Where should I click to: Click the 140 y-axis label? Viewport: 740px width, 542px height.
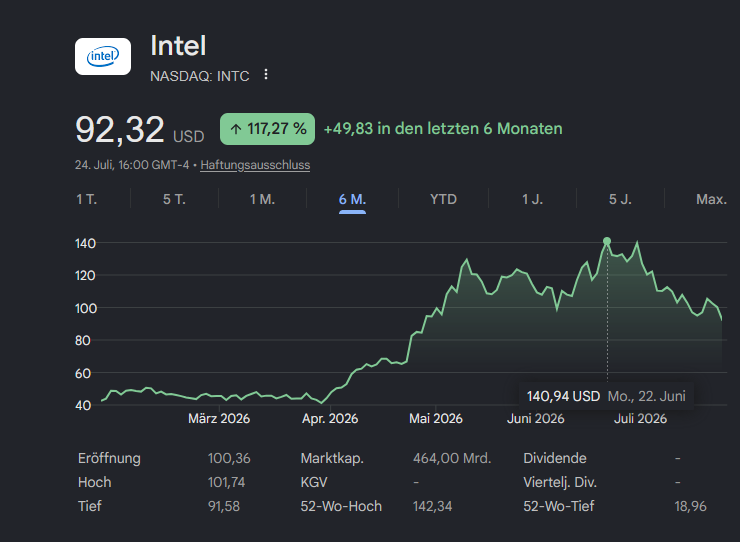click(x=85, y=244)
